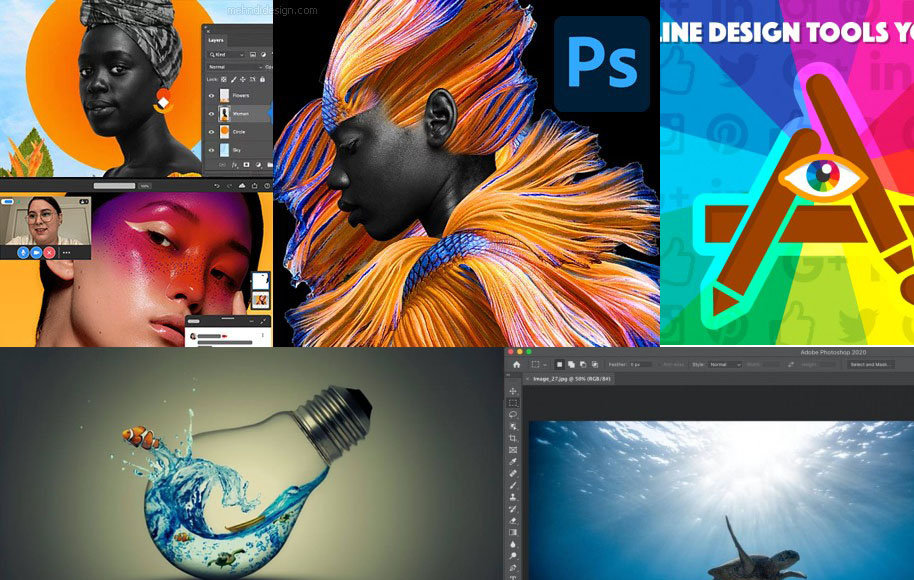The width and height of the screenshot is (914, 580).
Task: Choose Add to selection mode
Action: pyautogui.click(x=571, y=364)
